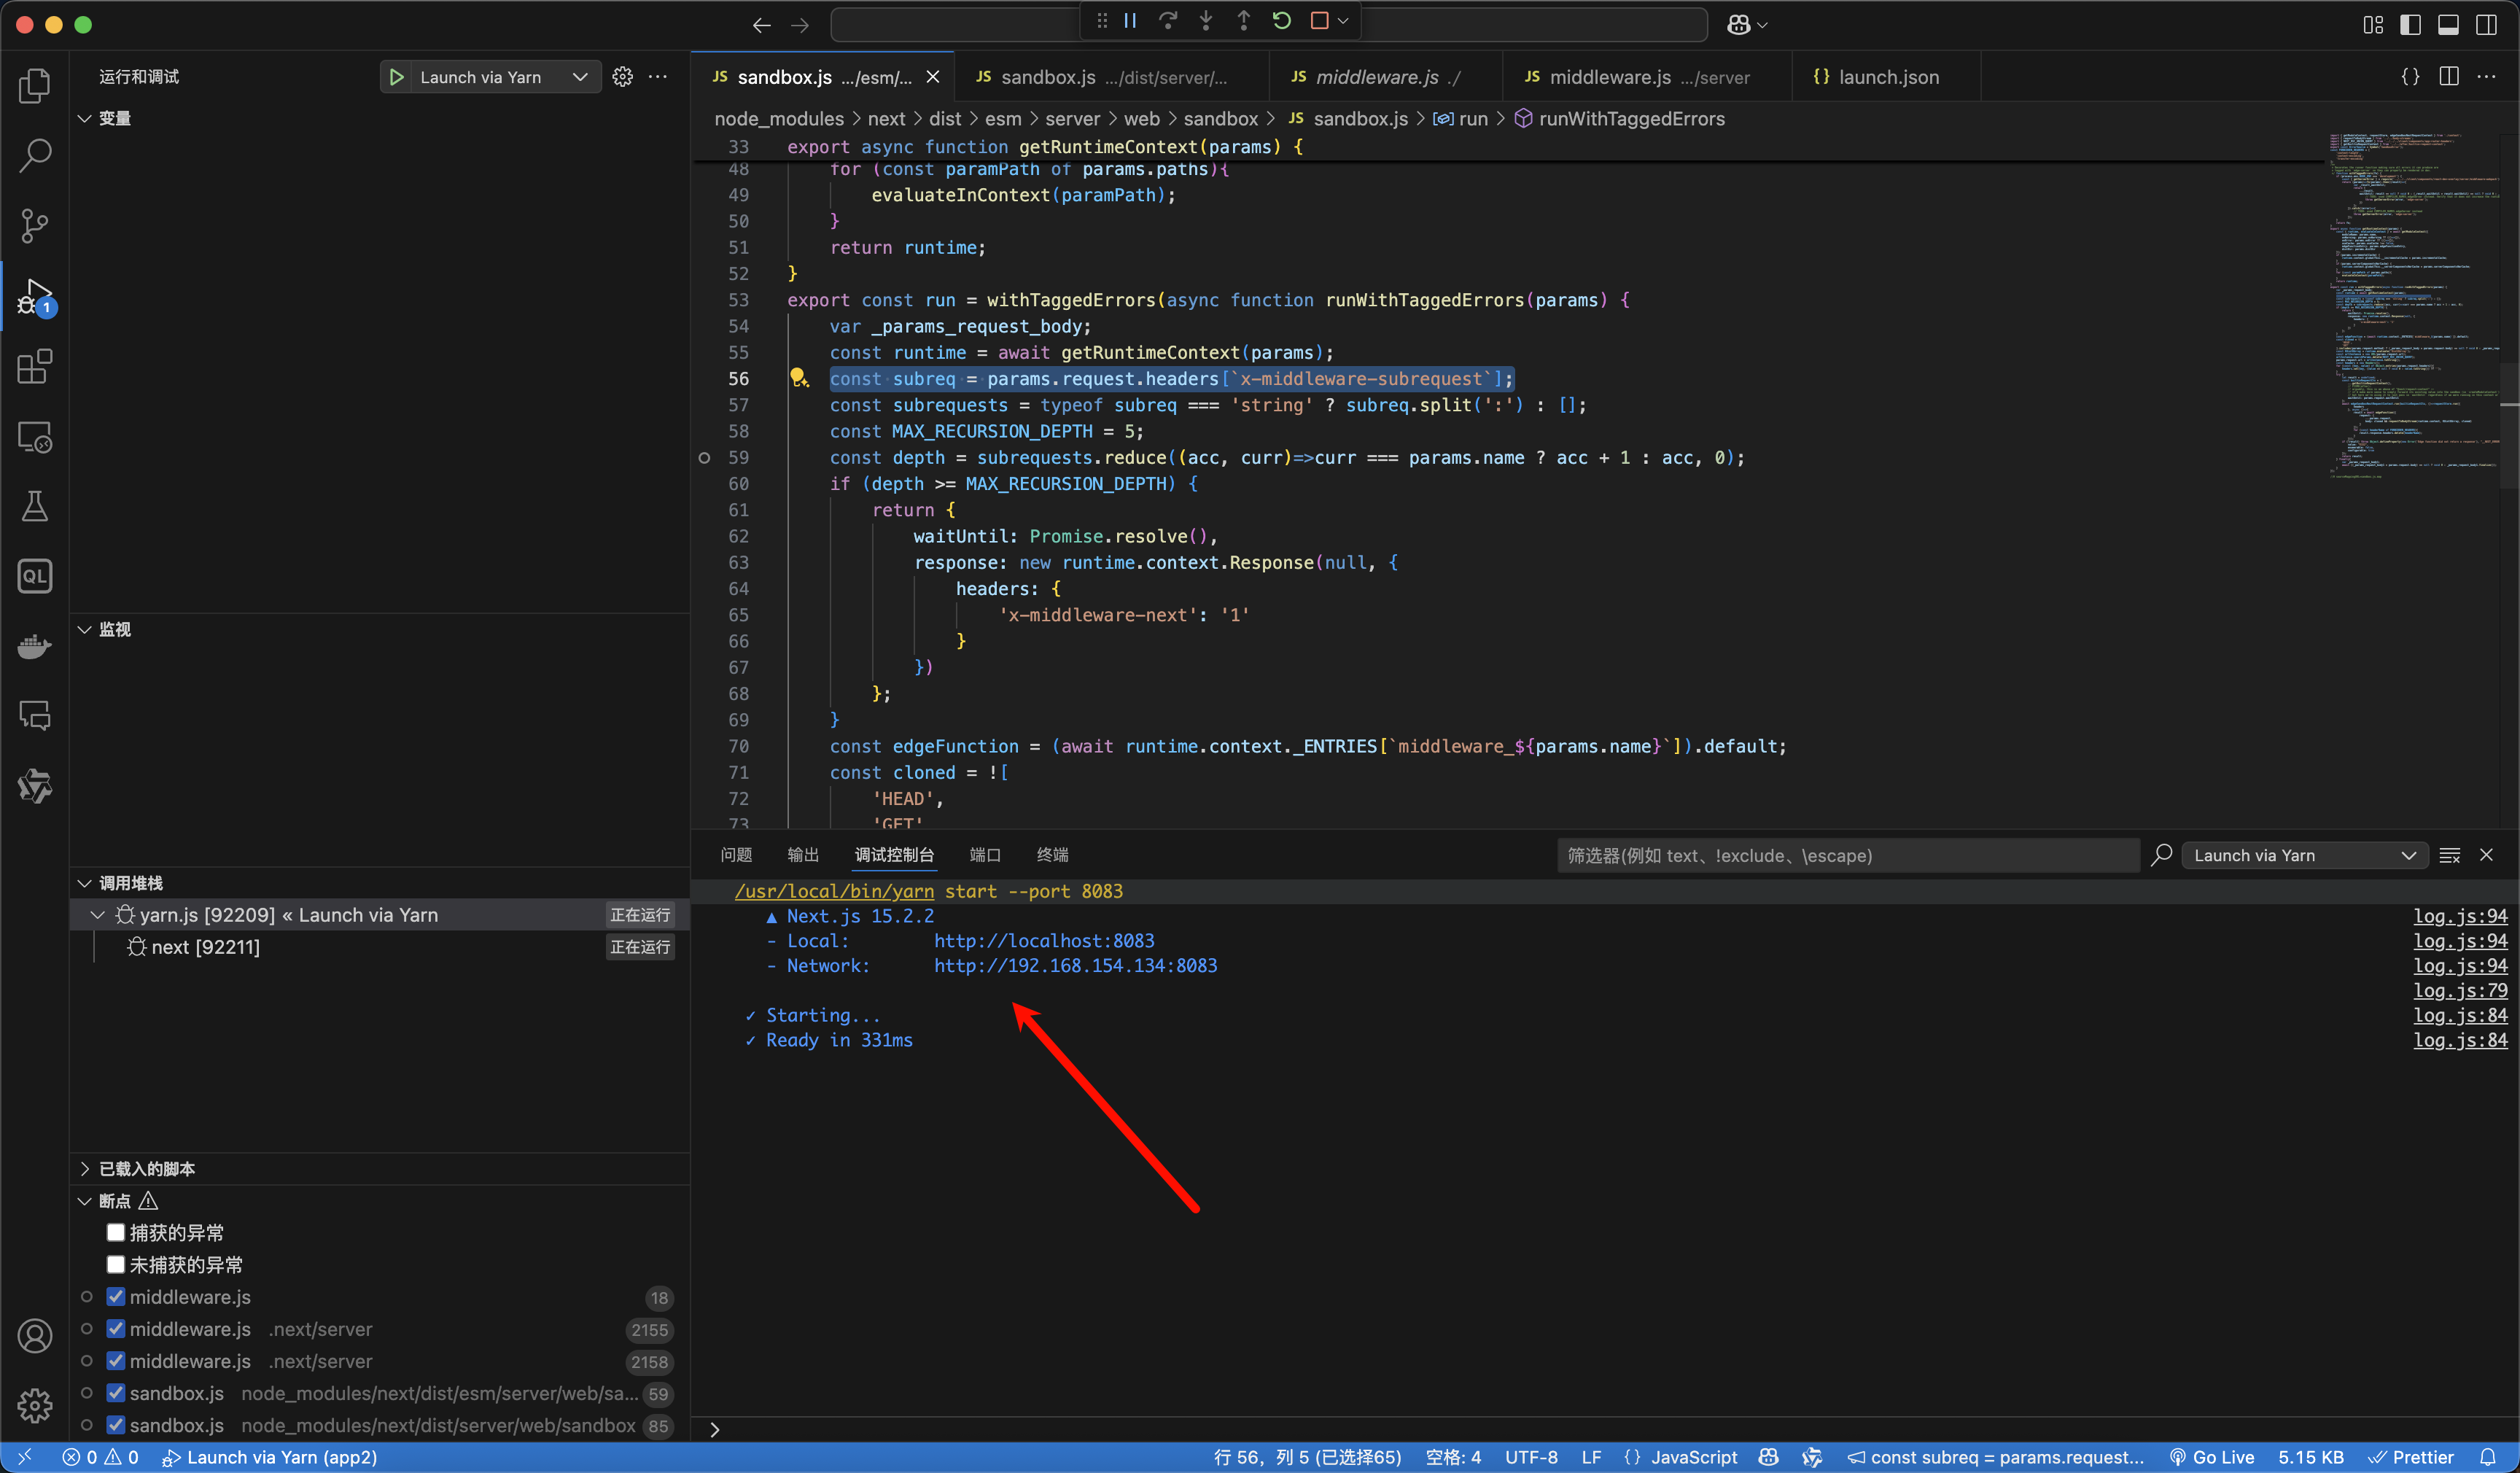Go back in navigation history
This screenshot has height=1473, width=2520.
pyautogui.click(x=762, y=25)
